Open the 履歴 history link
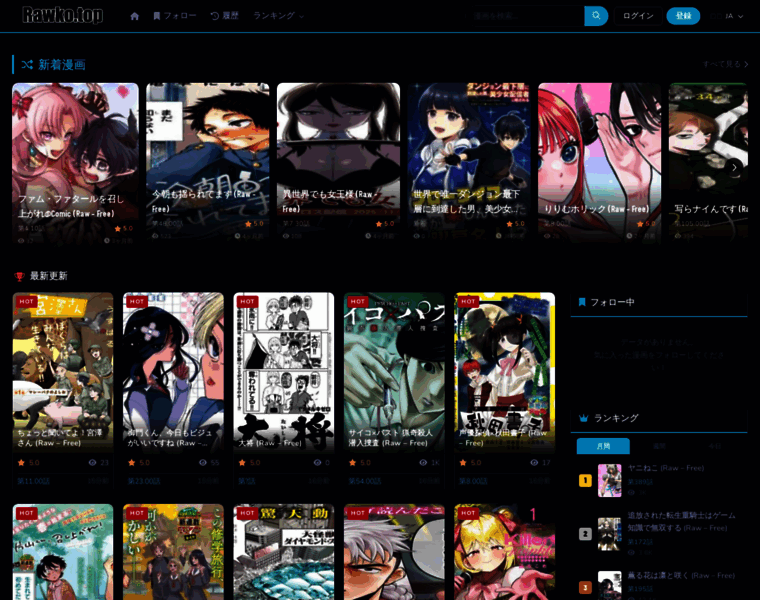Image resolution: width=760 pixels, height=600 pixels. (225, 16)
